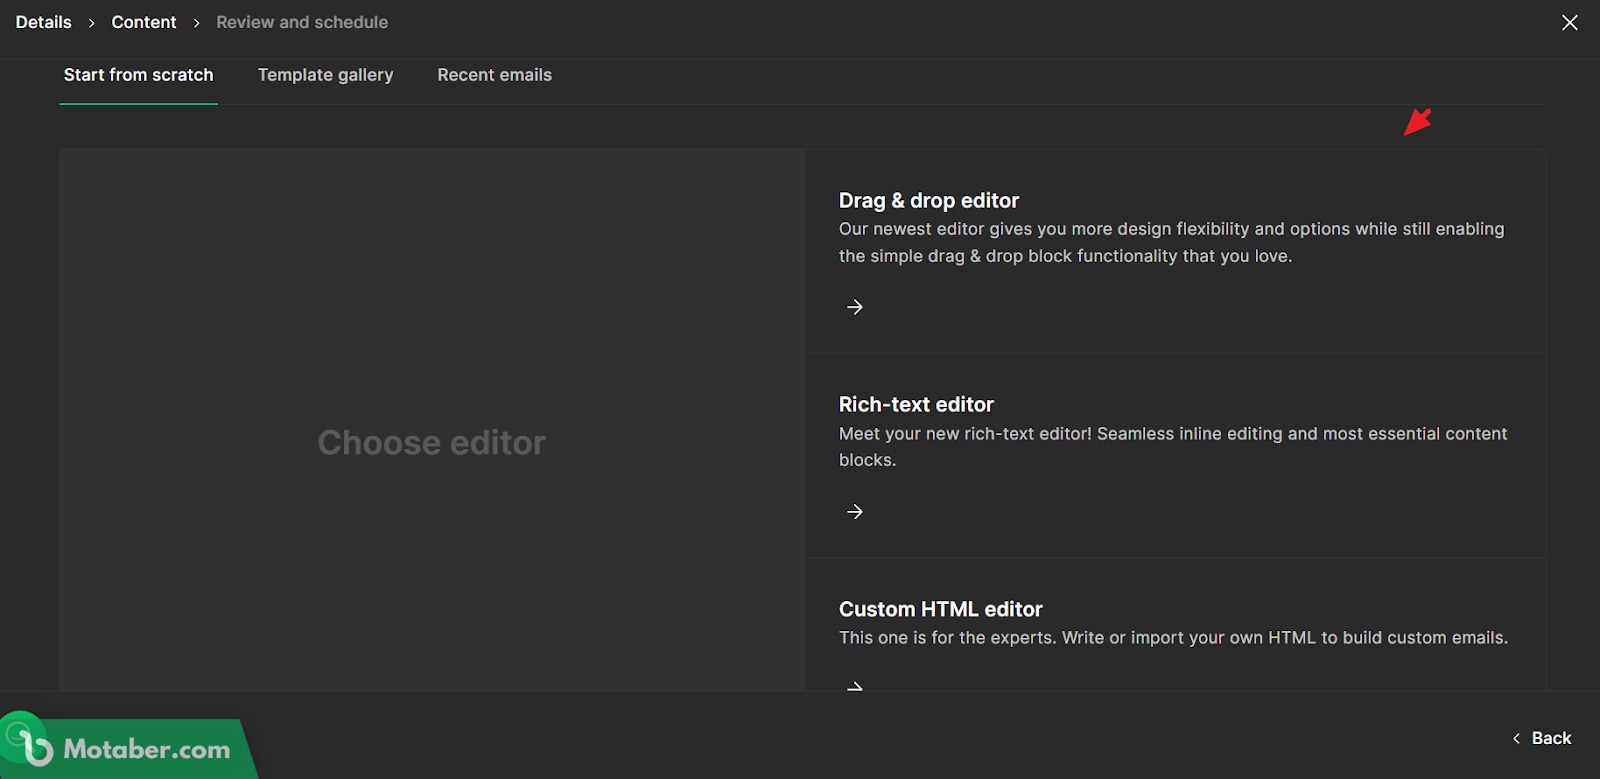
Task: Open Rich-text editor arrow
Action: [x=855, y=512]
